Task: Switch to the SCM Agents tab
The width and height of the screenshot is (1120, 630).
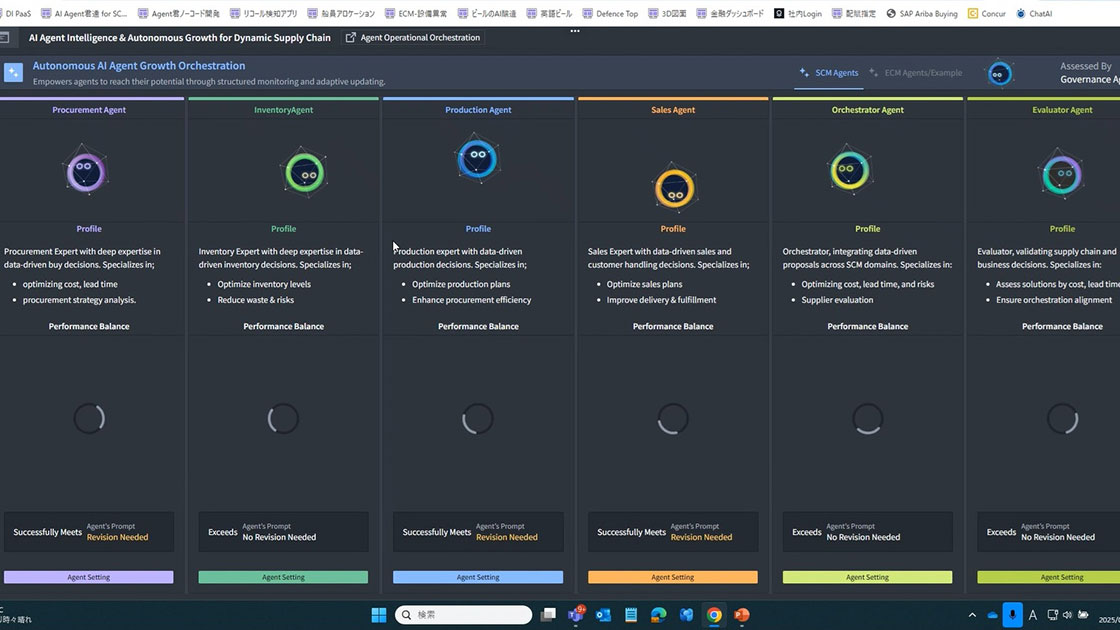Action: pyautogui.click(x=829, y=73)
